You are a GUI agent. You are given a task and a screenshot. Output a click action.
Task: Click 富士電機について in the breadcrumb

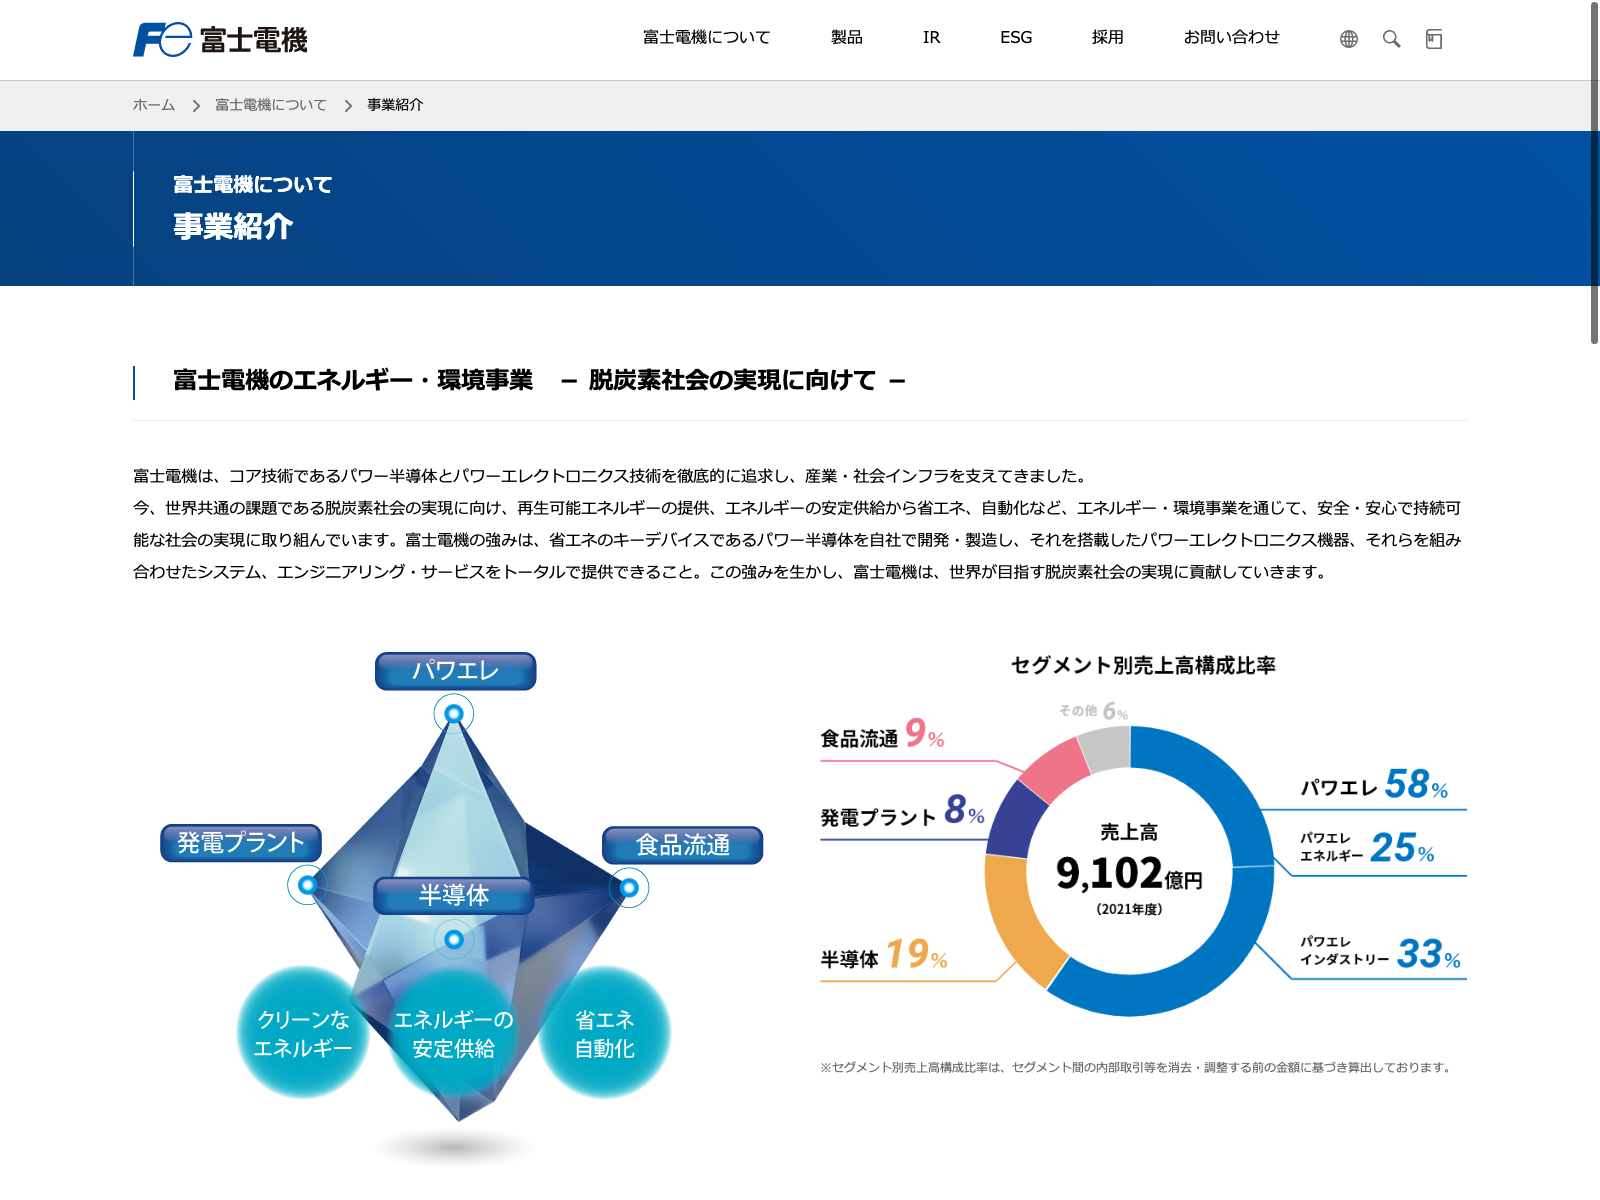pyautogui.click(x=271, y=105)
